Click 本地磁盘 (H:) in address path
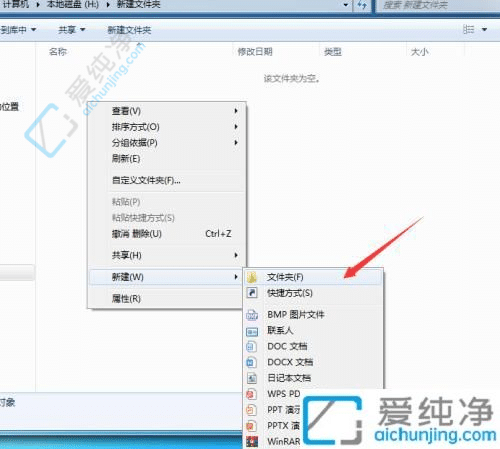Screen dimensions: 500x449 click(73, 5)
